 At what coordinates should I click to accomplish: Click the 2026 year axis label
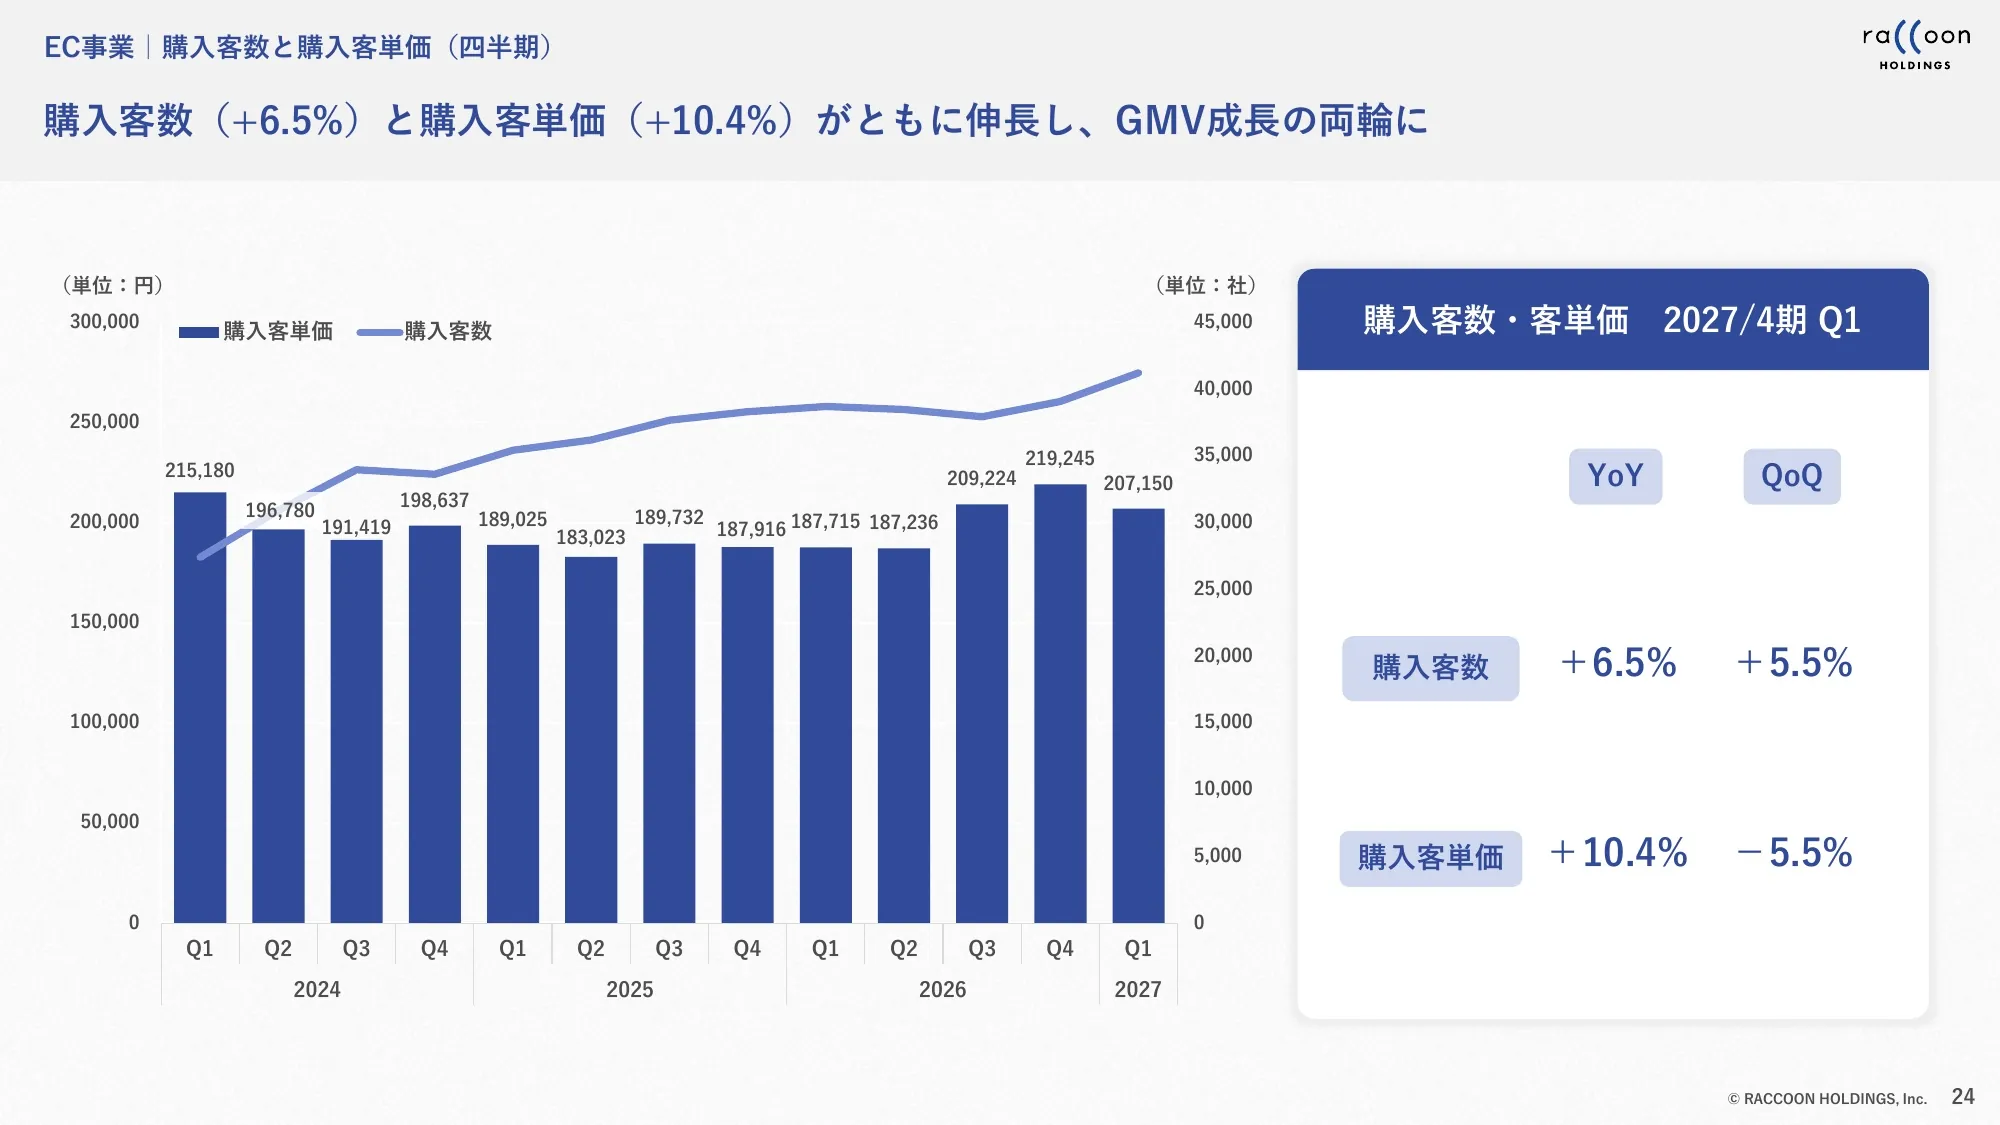pos(943,989)
